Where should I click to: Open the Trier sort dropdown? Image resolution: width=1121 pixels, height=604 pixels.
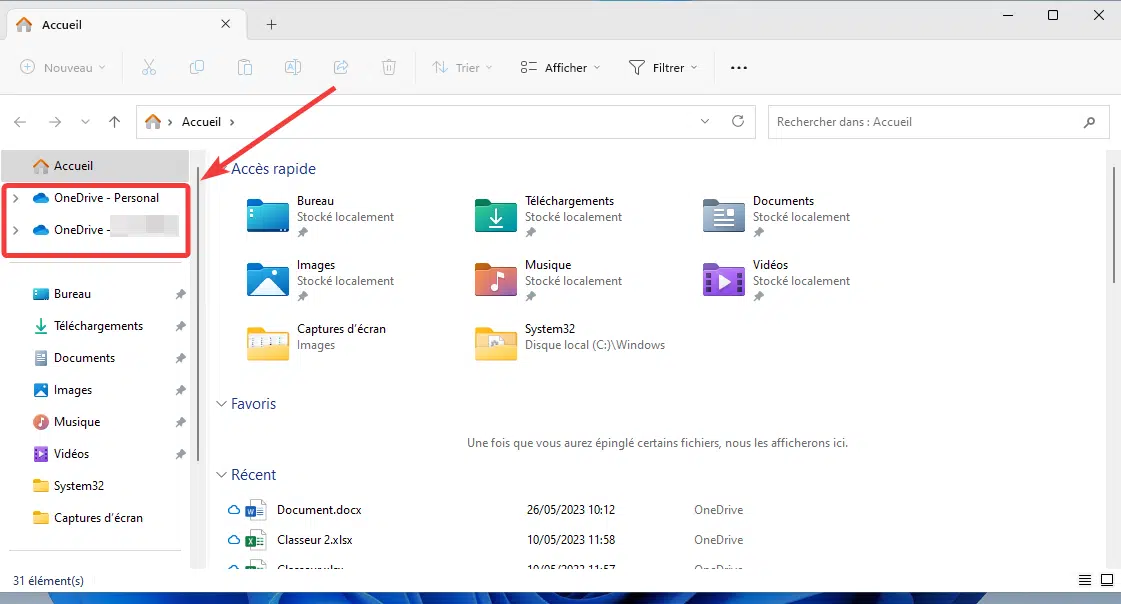click(463, 67)
